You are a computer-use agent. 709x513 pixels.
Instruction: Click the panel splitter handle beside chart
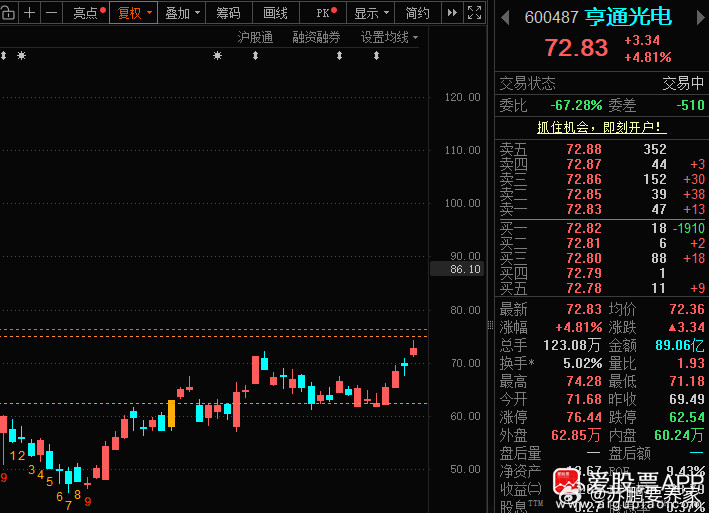(x=491, y=325)
